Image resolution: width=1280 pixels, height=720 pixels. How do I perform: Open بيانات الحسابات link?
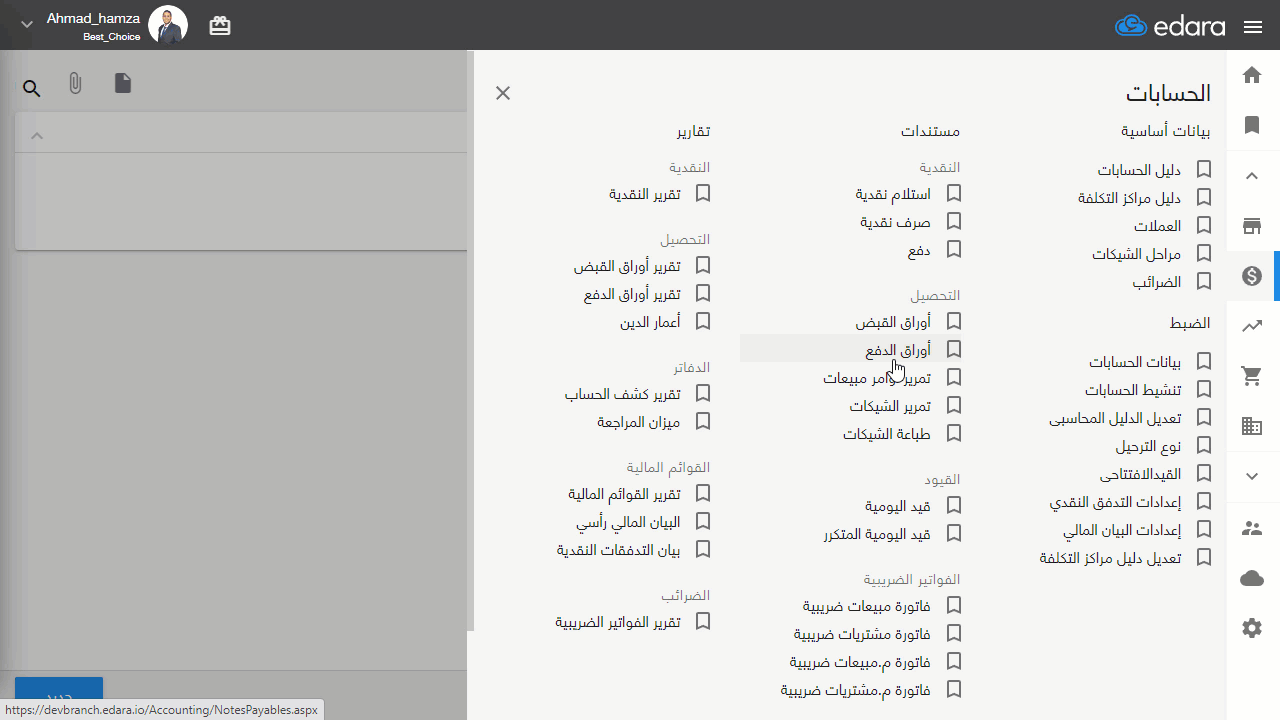click(1135, 362)
